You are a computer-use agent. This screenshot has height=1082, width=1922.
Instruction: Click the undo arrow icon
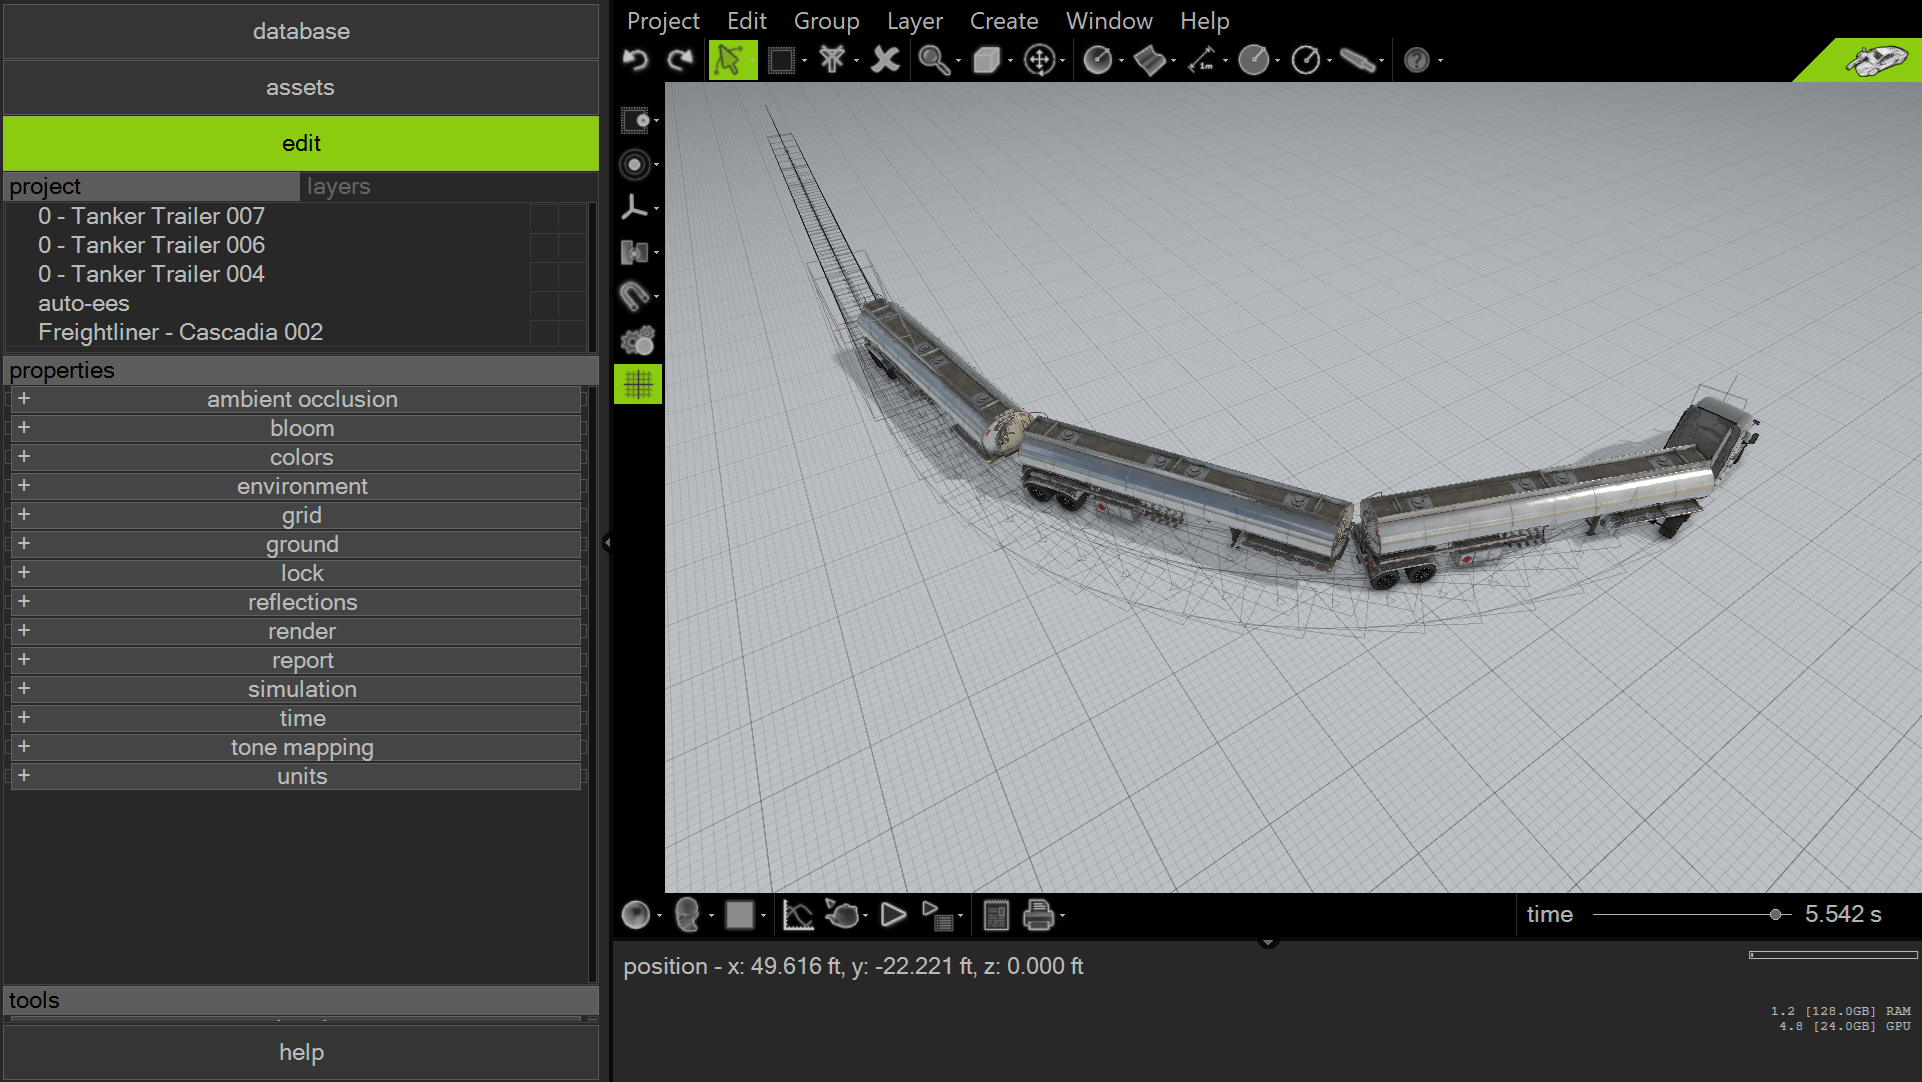[635, 60]
